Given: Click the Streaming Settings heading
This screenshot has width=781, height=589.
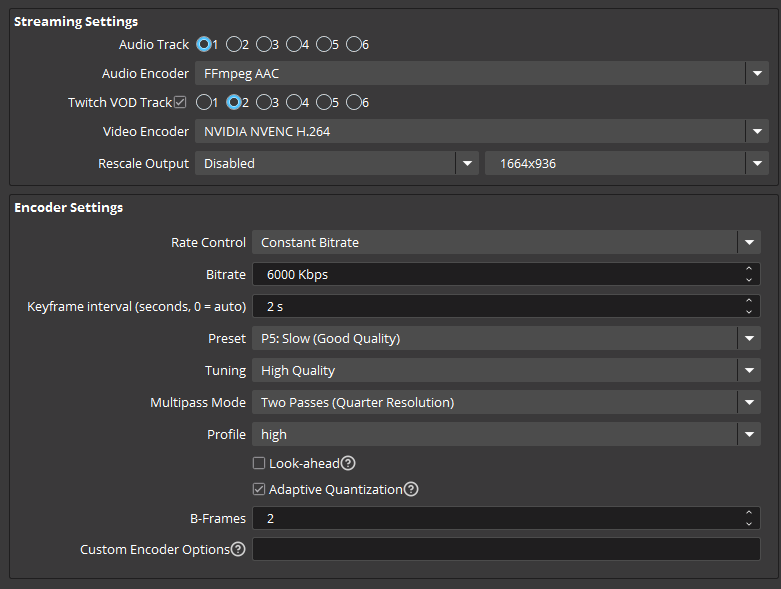Looking at the screenshot, I should (x=76, y=21).
